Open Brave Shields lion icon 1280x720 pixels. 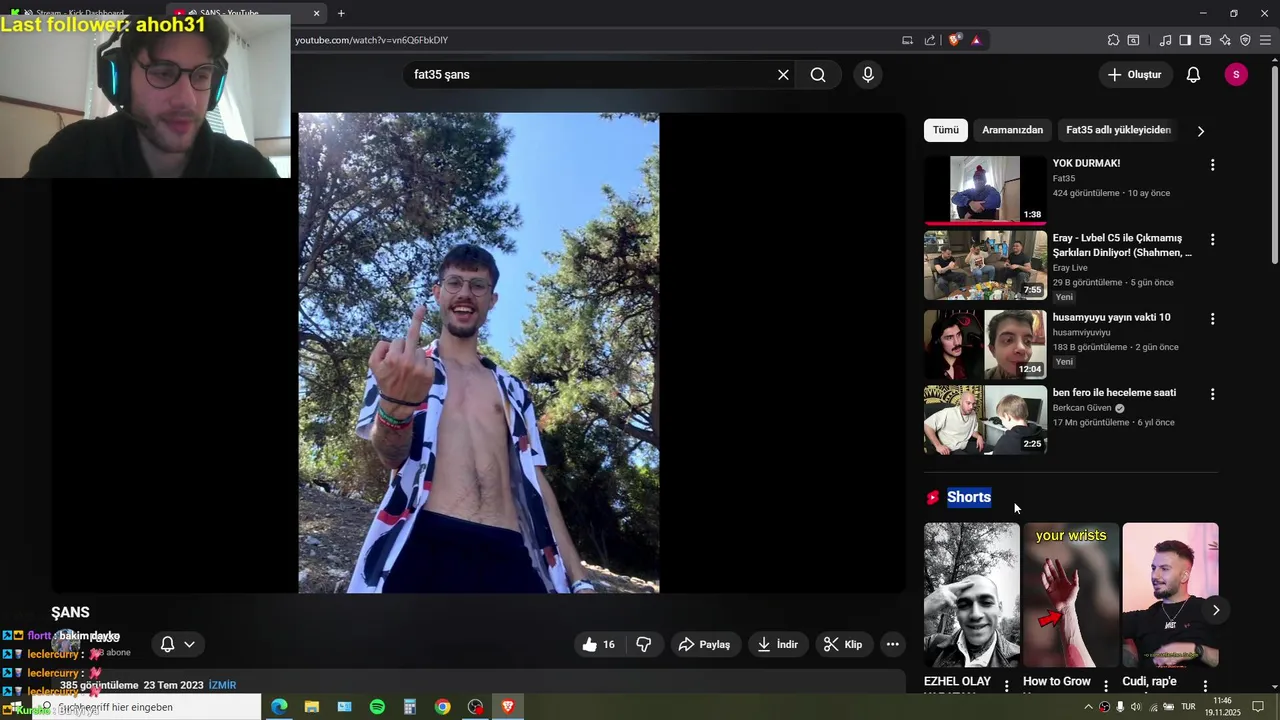click(955, 40)
